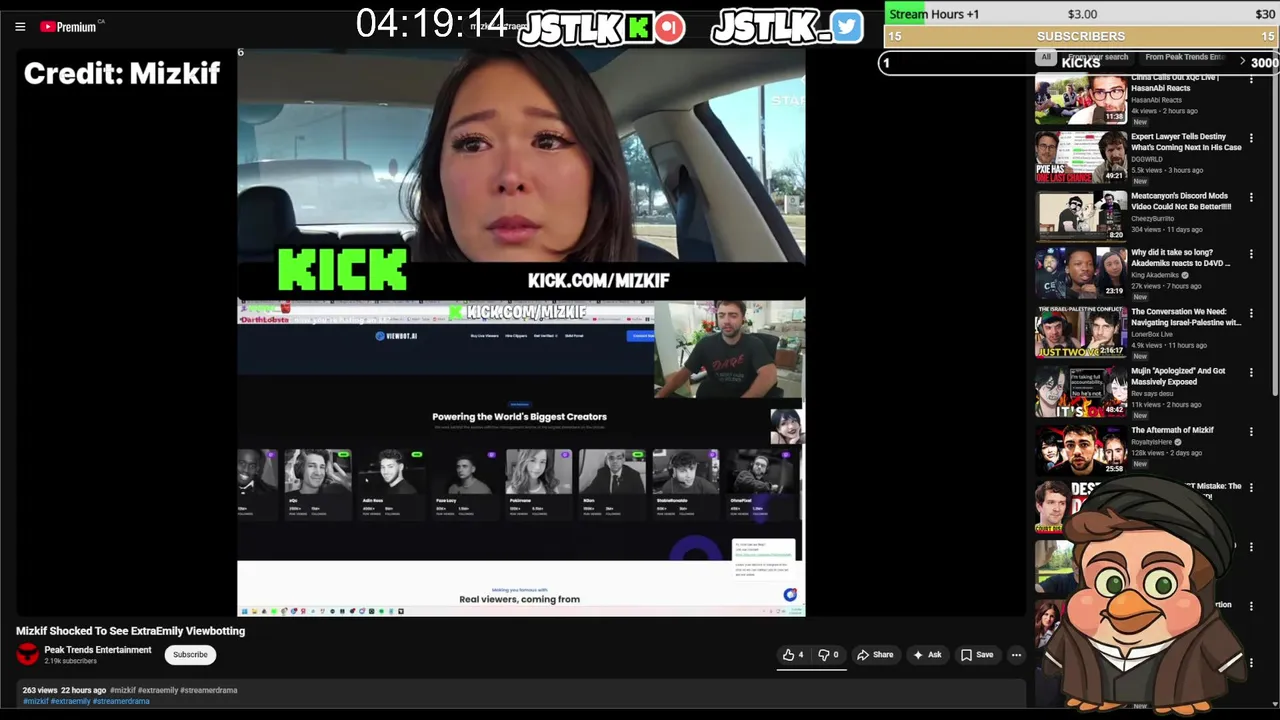Viewport: 1280px width, 720px height.
Task: Click the main video player to pause
Action: (x=521, y=333)
